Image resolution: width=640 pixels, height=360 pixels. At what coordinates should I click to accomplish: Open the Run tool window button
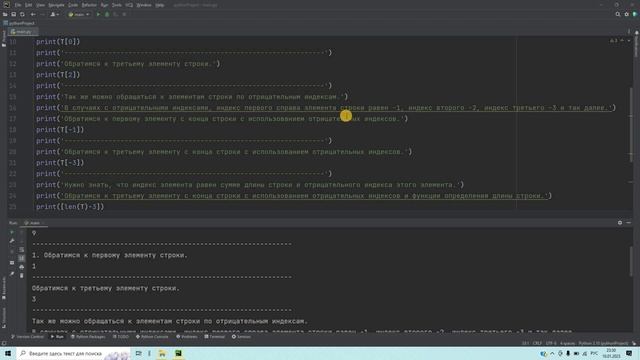pyautogui.click(x=57, y=337)
